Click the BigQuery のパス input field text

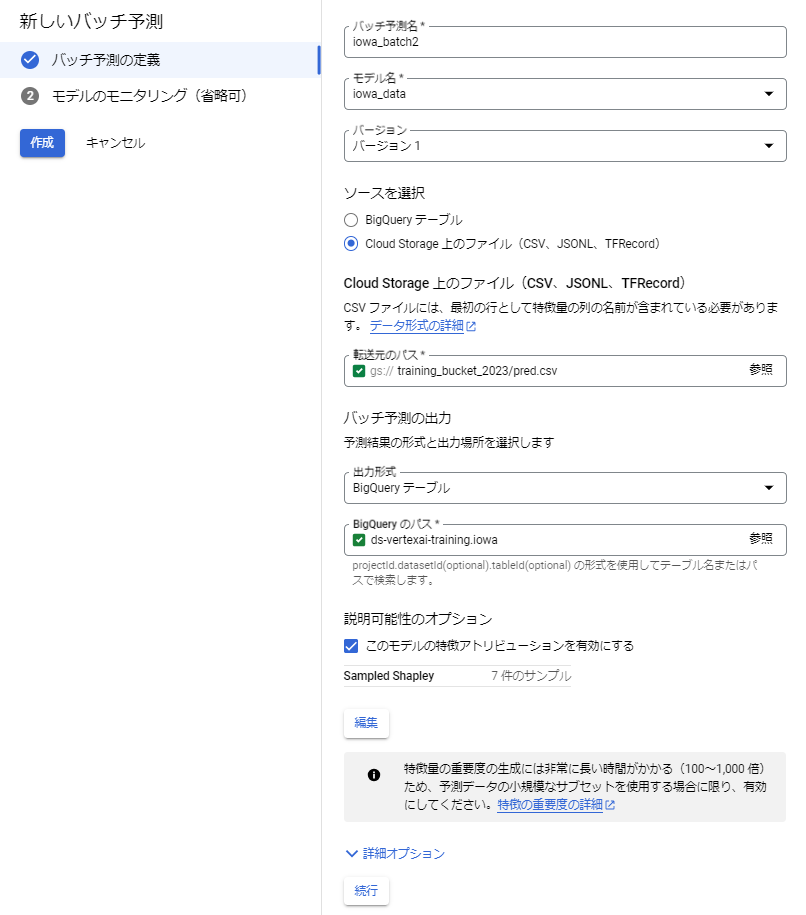click(434, 540)
